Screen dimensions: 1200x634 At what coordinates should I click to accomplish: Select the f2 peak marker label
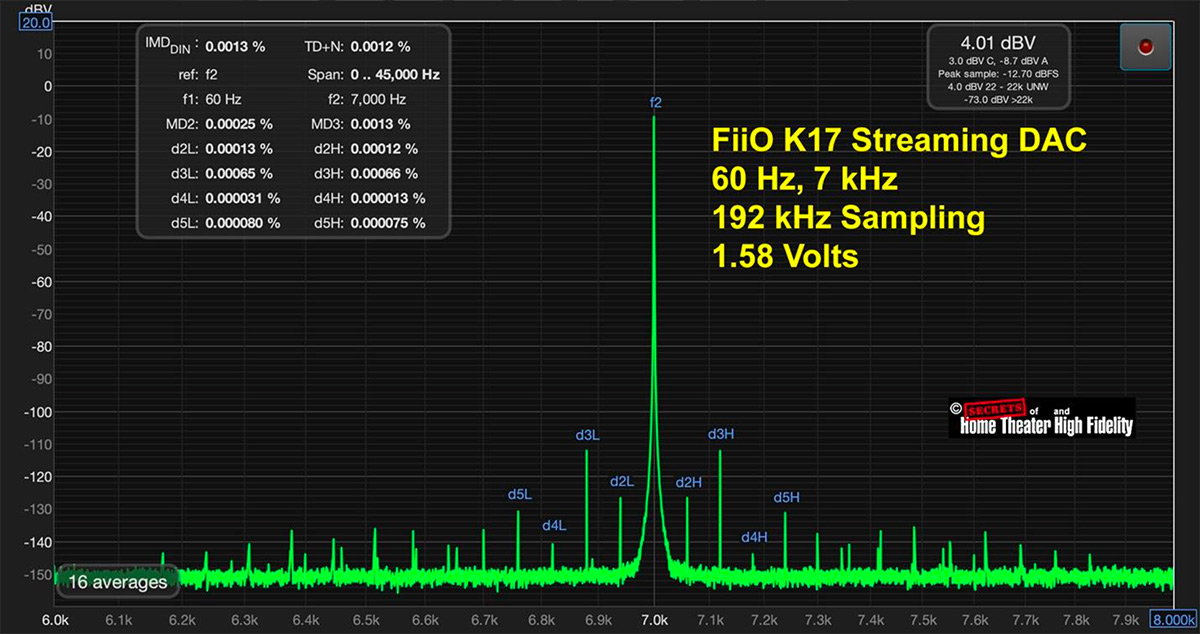tap(656, 102)
